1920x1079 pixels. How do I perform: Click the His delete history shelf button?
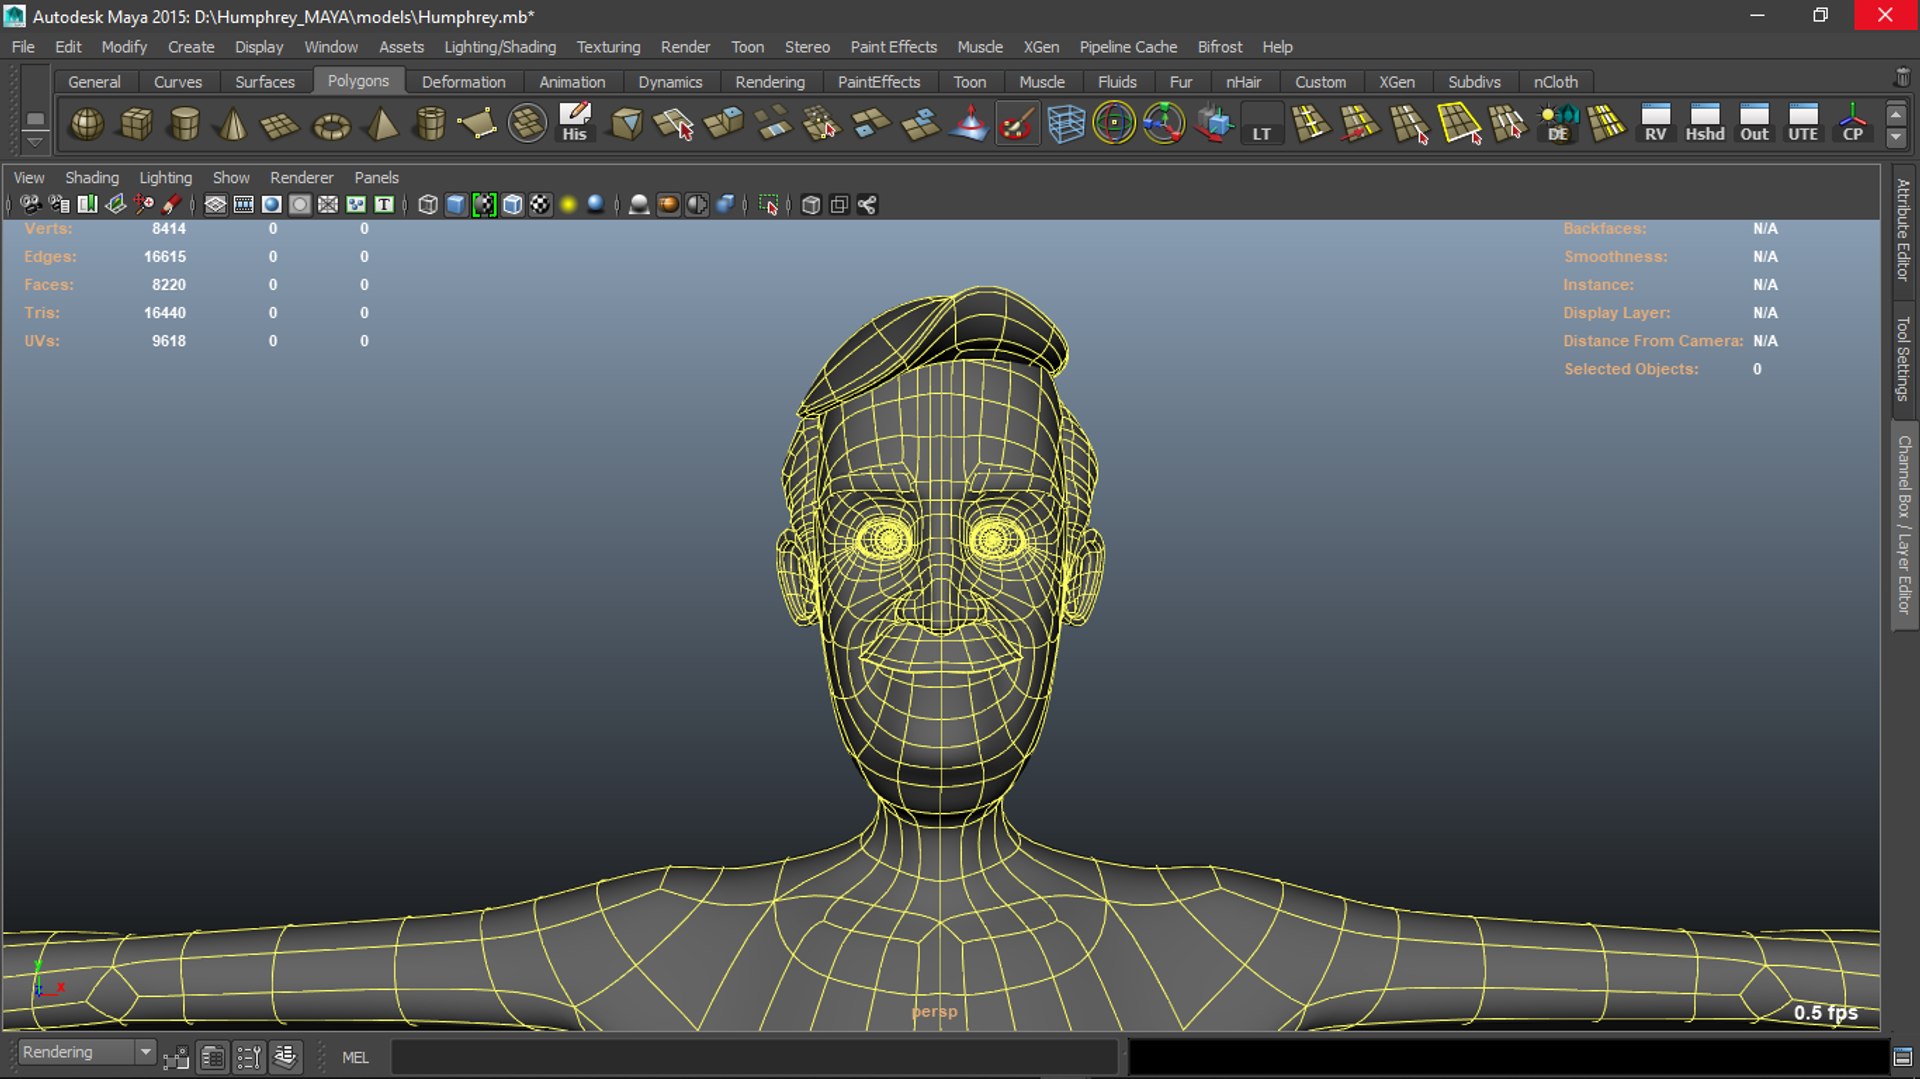(x=575, y=124)
